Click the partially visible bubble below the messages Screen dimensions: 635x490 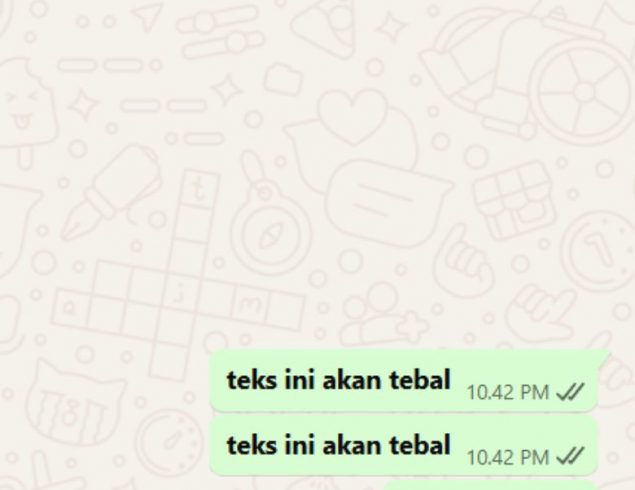click(490, 485)
